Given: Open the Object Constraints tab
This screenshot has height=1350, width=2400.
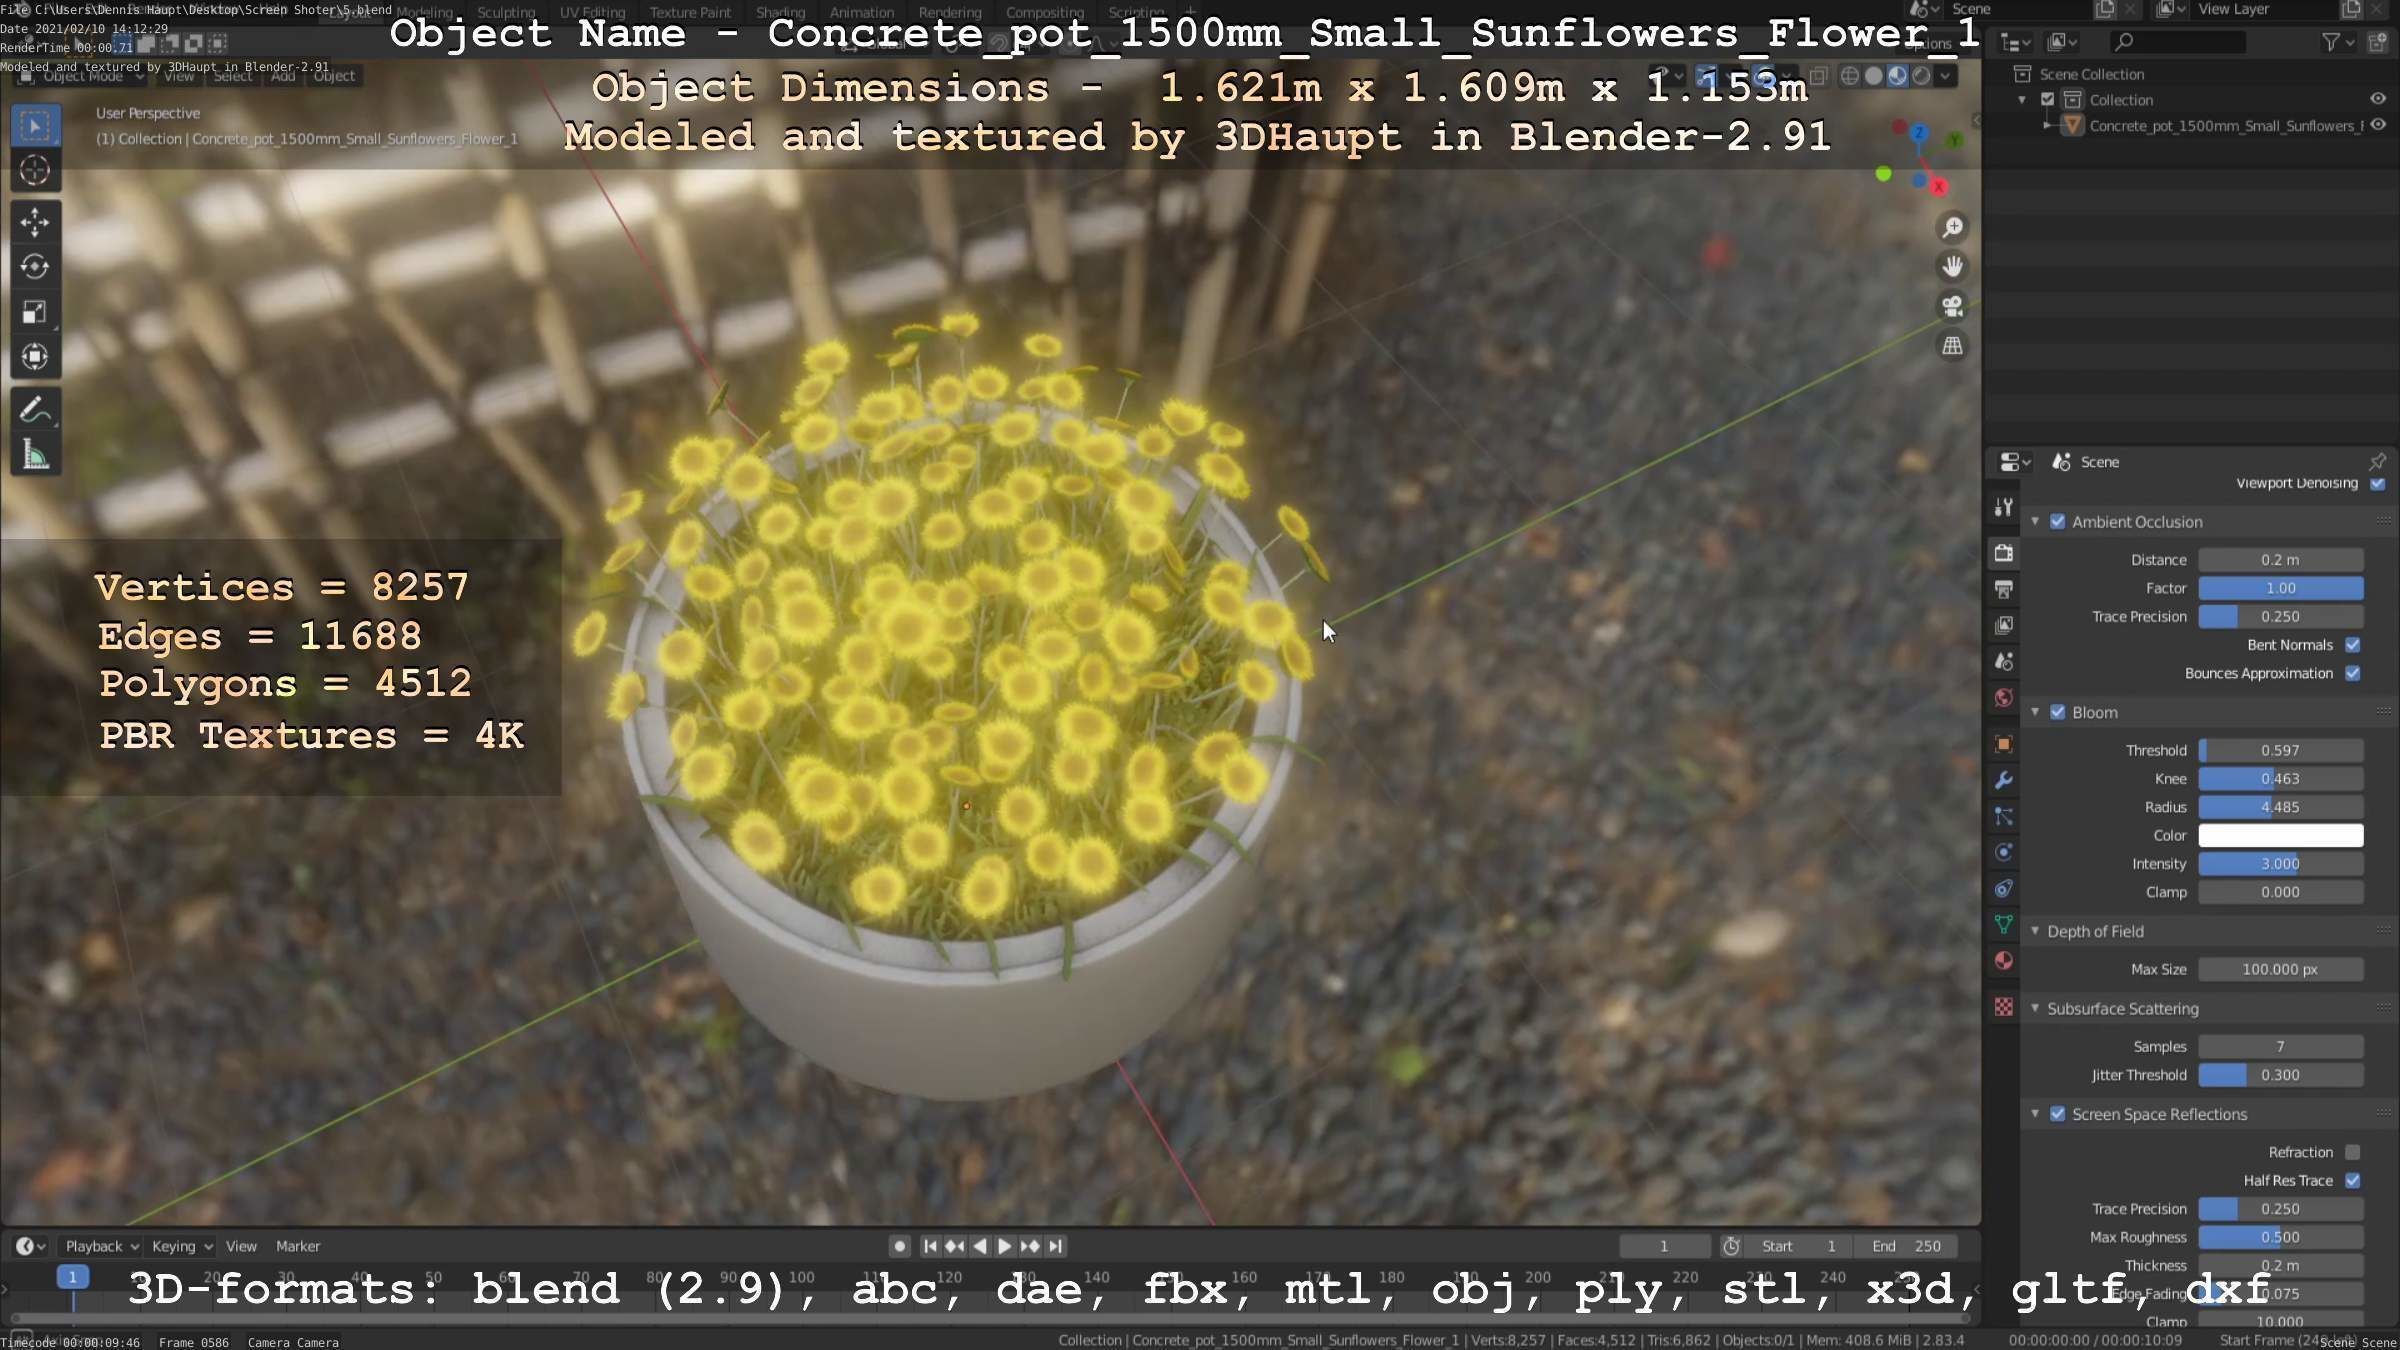Looking at the screenshot, I should pos(2003,888).
